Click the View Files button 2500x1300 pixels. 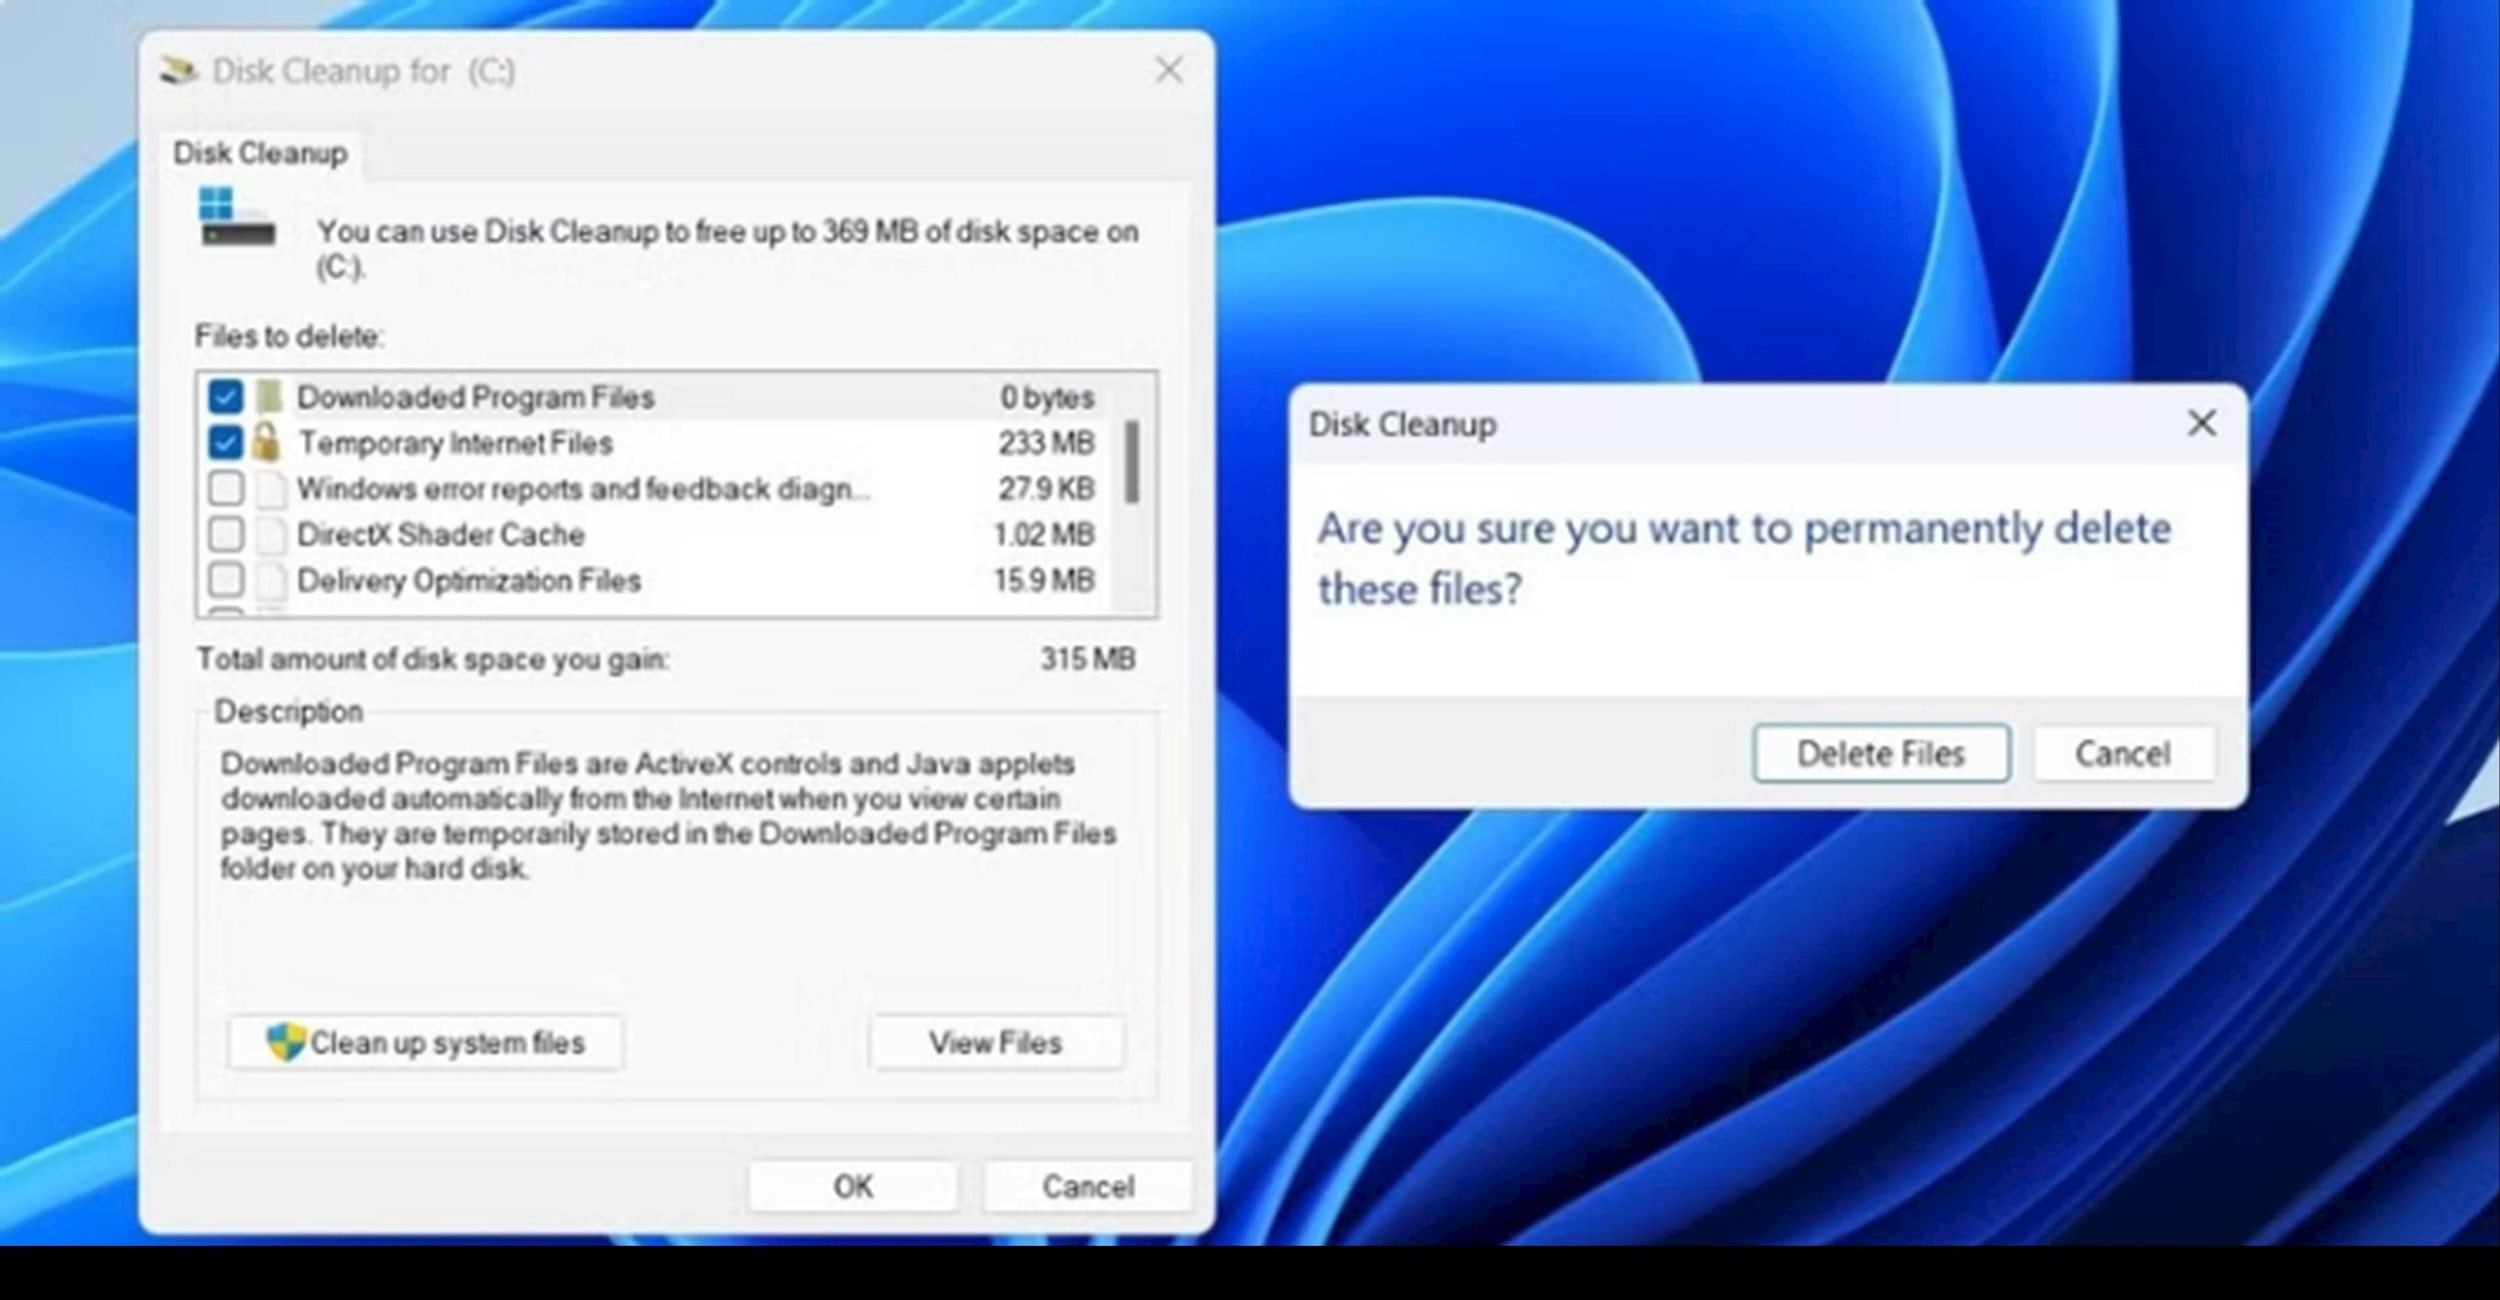(996, 1043)
